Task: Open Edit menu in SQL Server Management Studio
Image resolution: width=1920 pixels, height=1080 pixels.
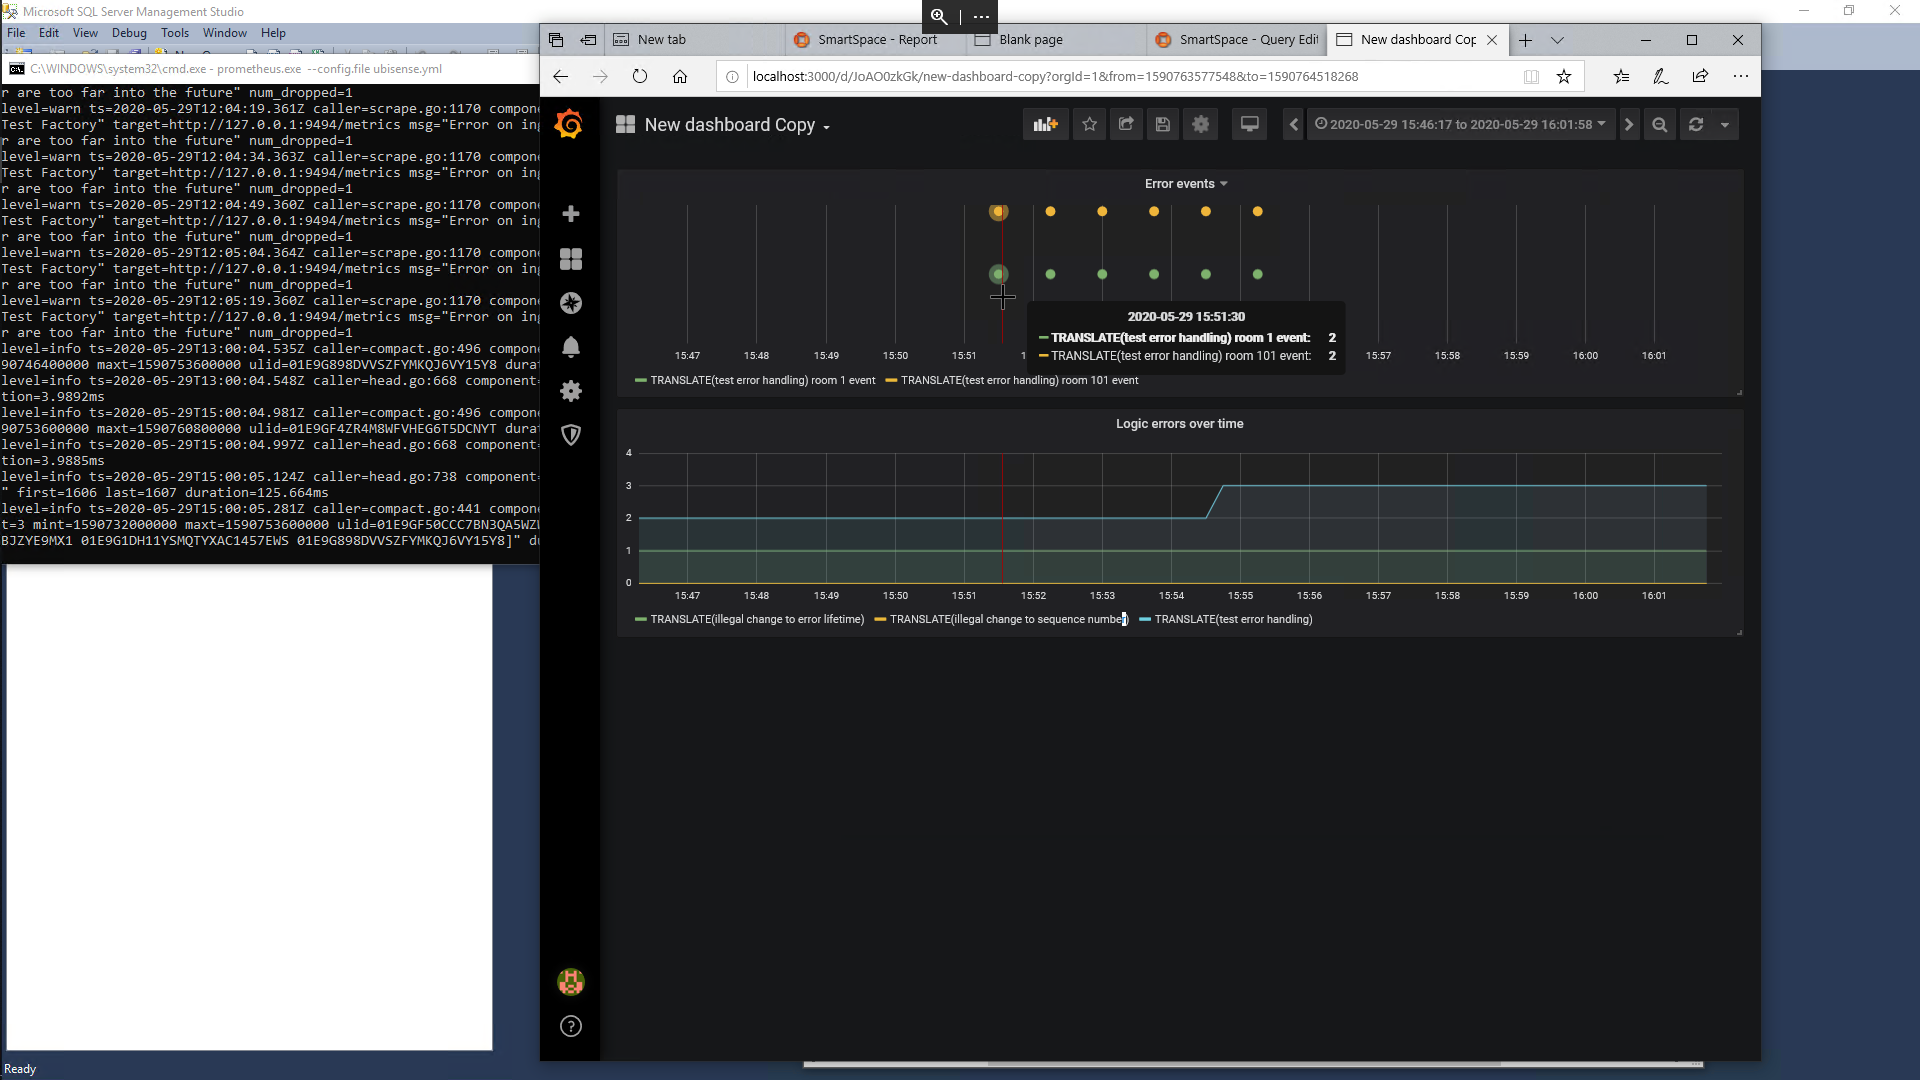Action: [x=49, y=33]
